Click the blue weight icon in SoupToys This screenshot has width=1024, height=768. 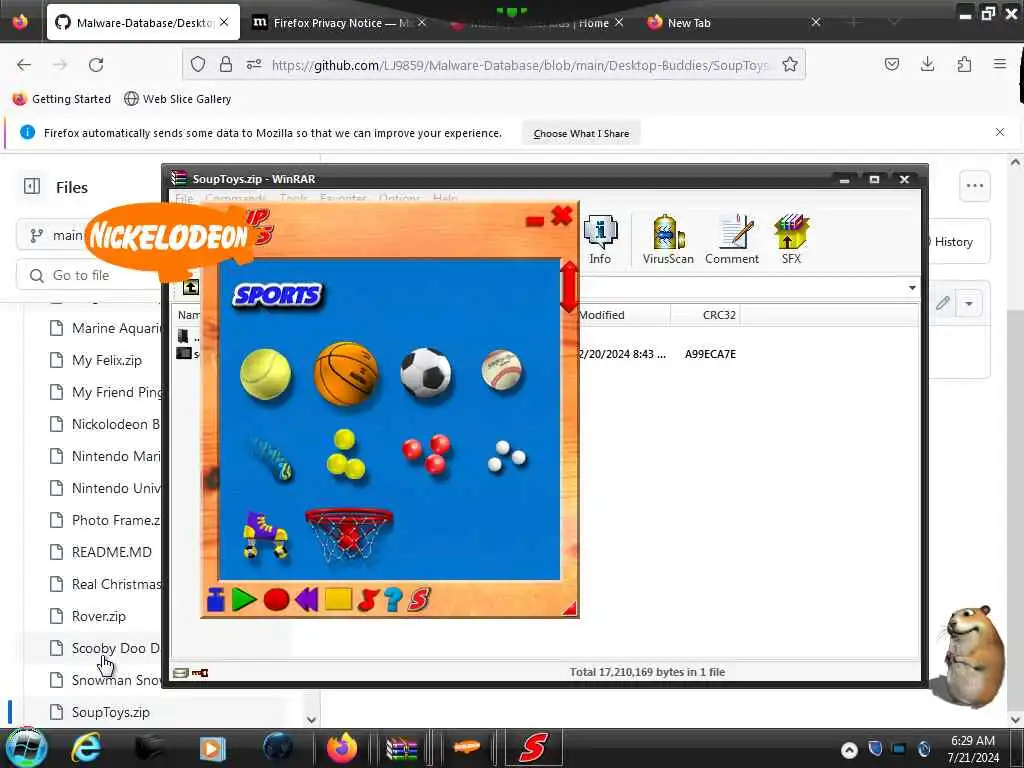216,600
